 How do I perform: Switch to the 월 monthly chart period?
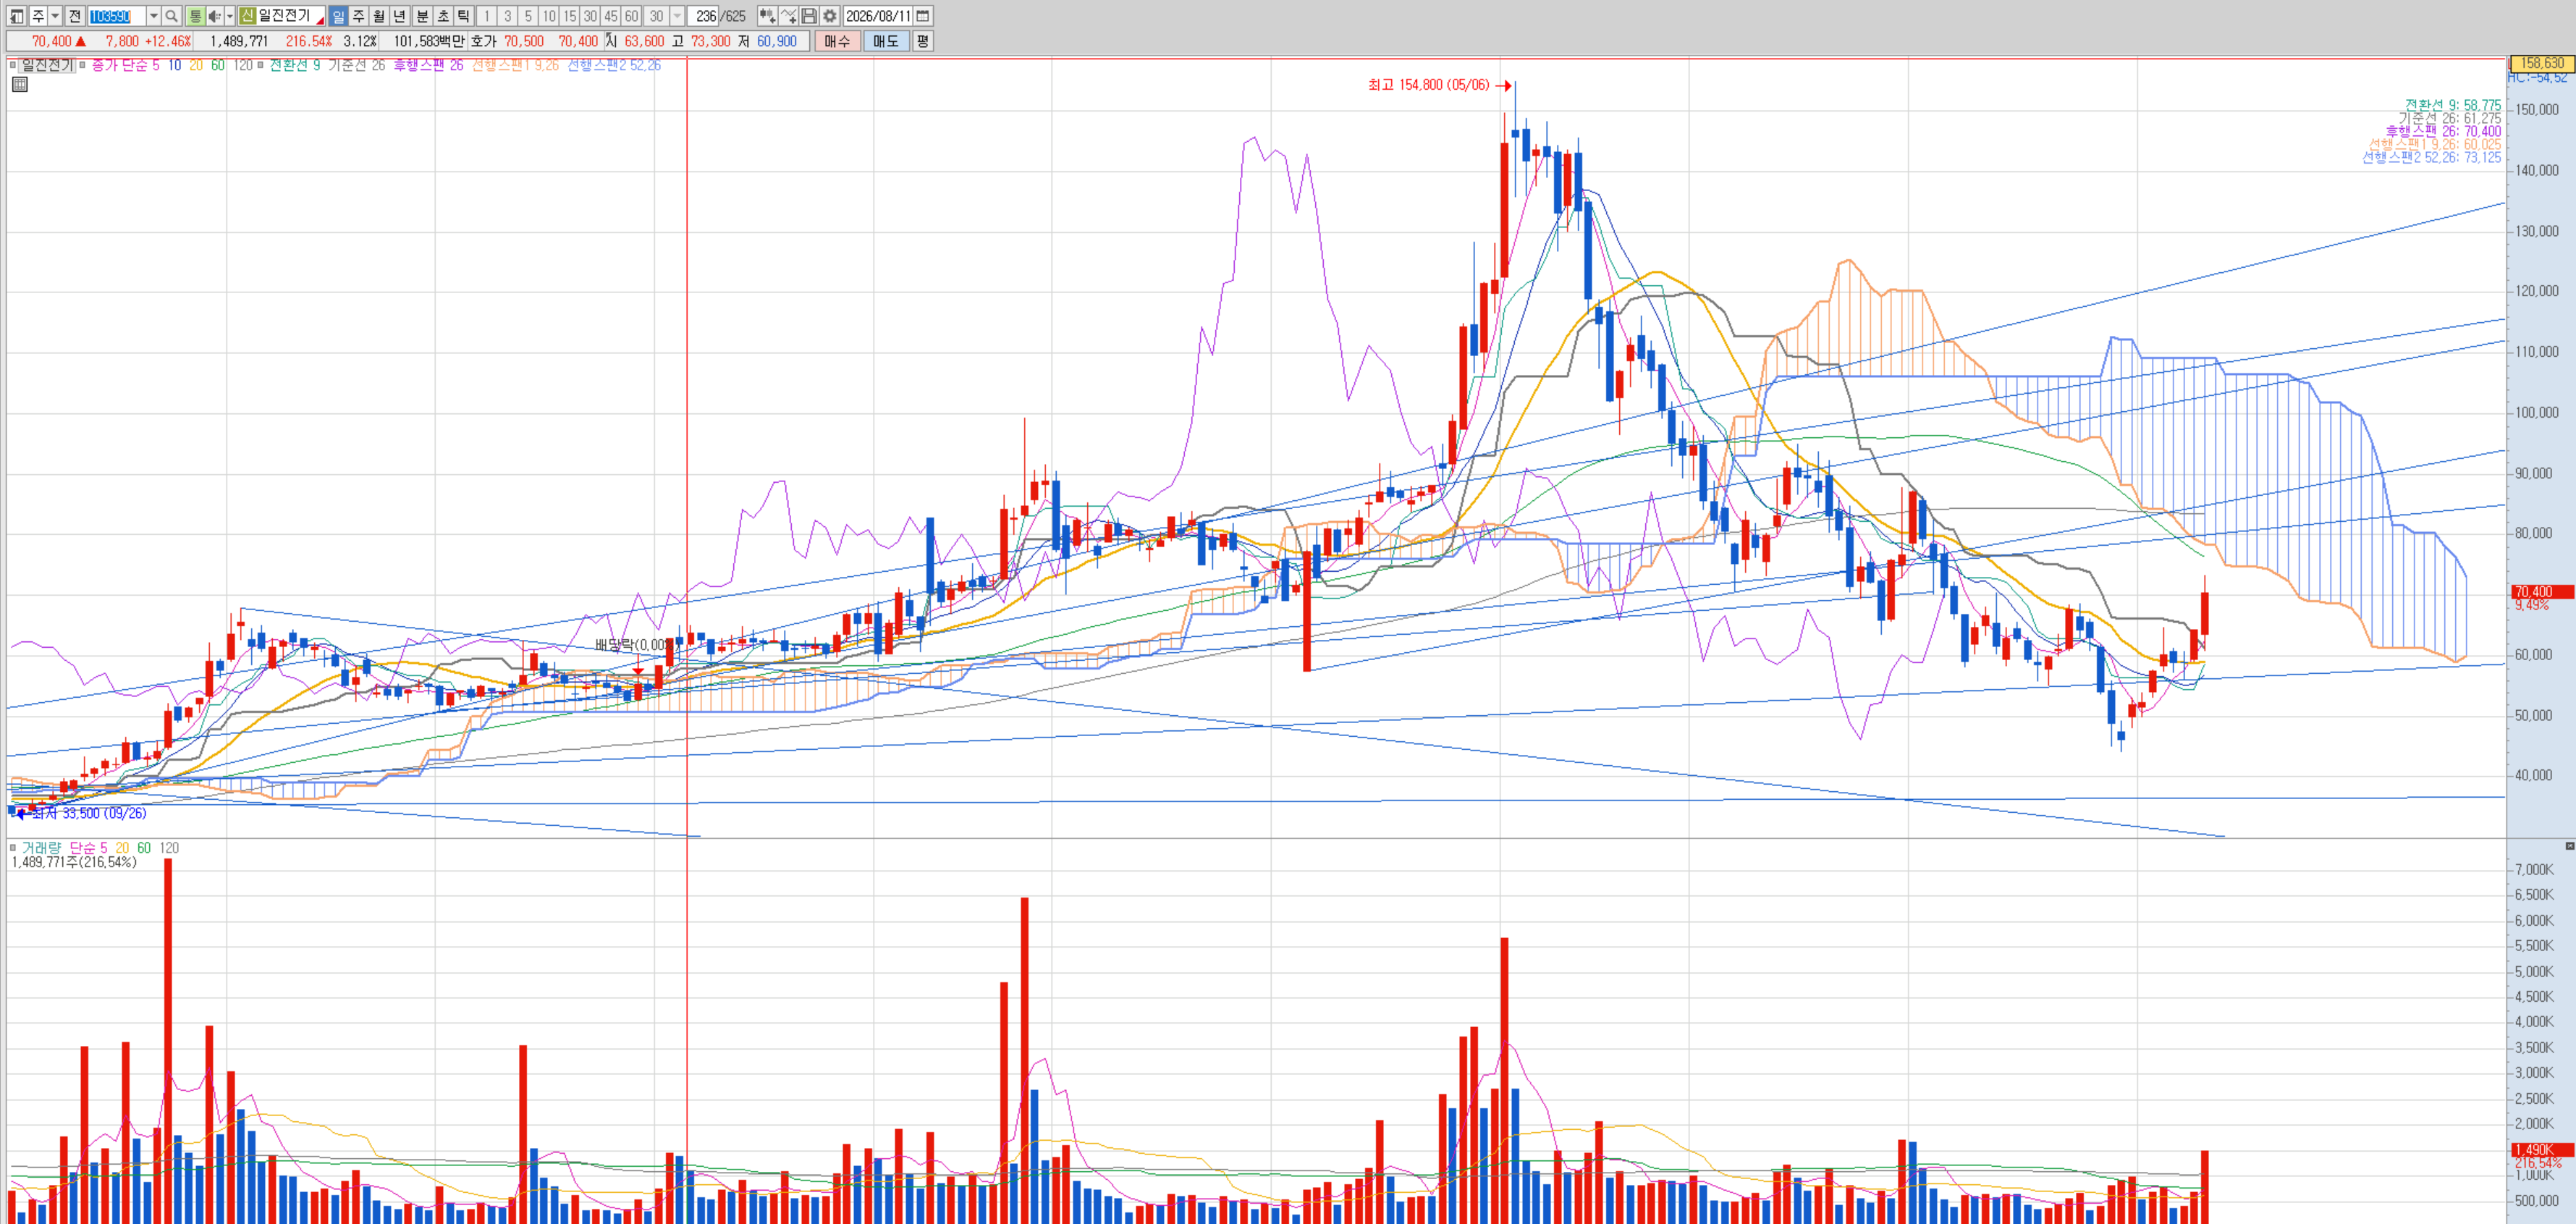coord(379,16)
